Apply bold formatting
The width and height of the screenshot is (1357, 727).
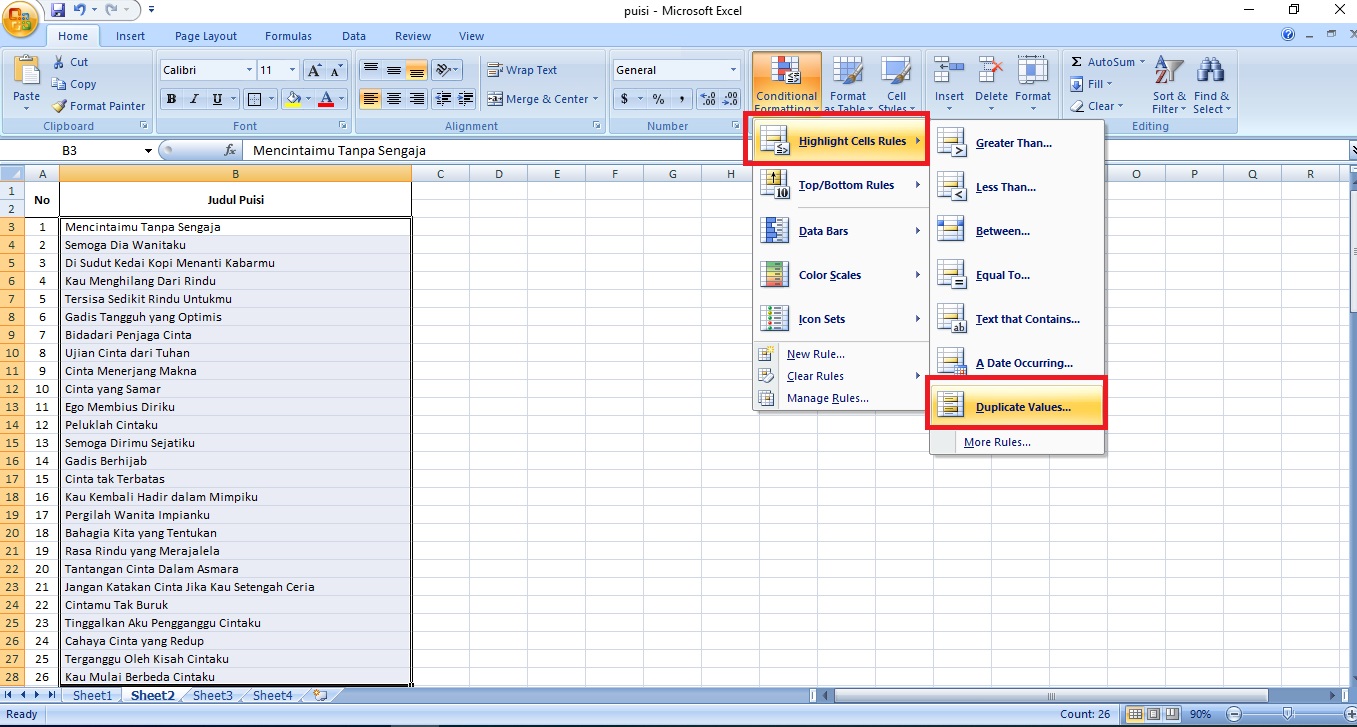170,99
